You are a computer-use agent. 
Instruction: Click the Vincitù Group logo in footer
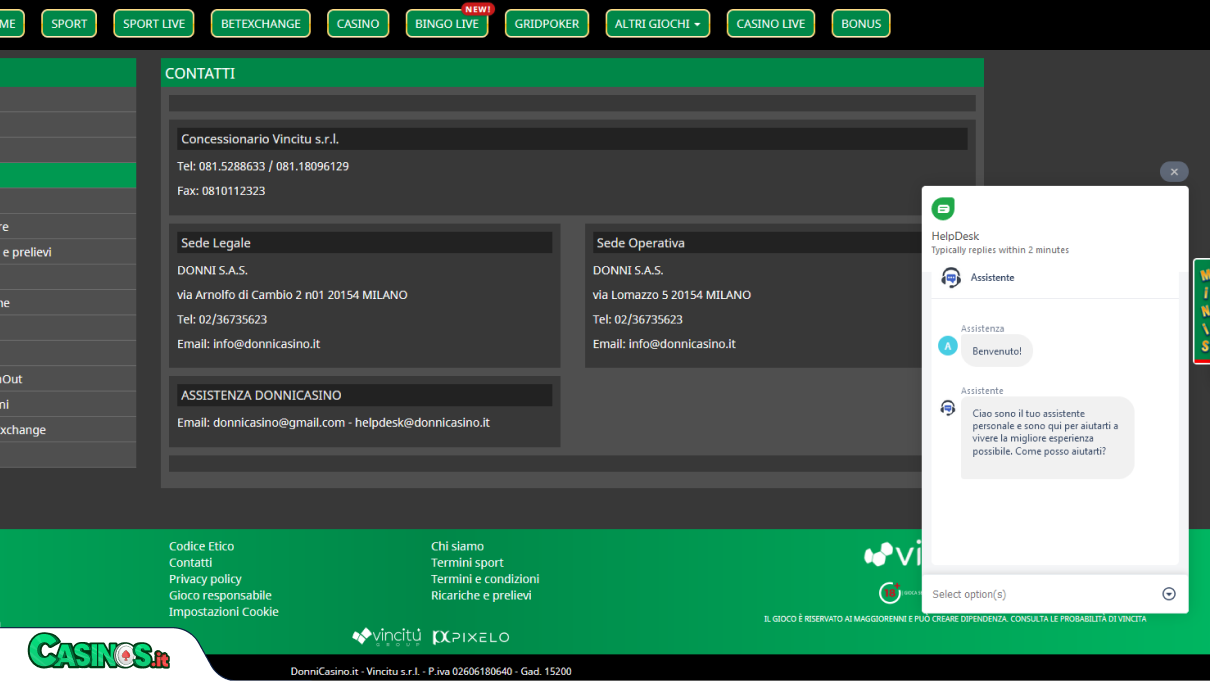pyautogui.click(x=388, y=636)
